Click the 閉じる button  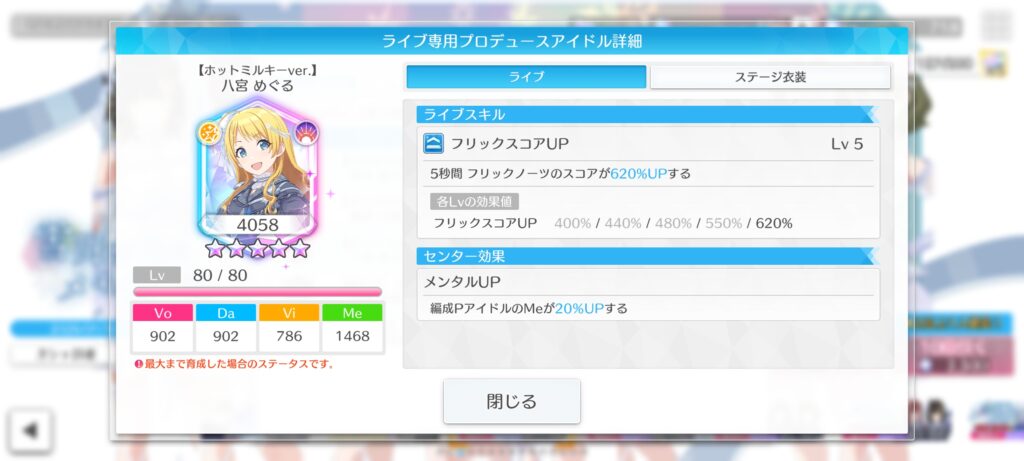click(x=511, y=401)
